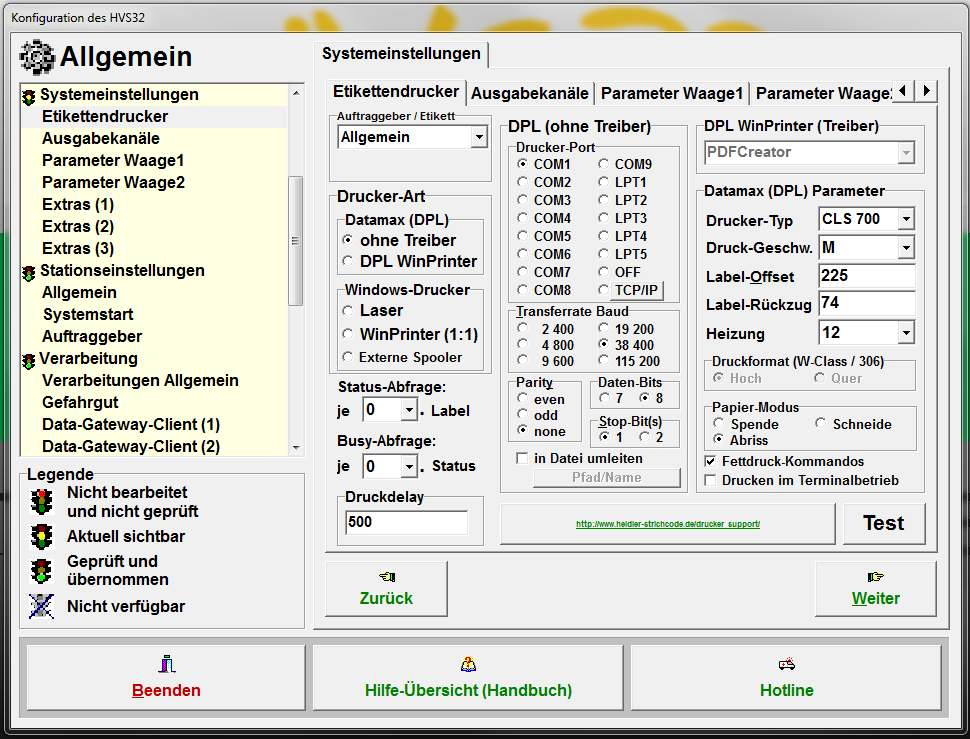Click the traffic light icon beside Systemeinstellungen
Screen dimensions: 970x739
click(28, 96)
